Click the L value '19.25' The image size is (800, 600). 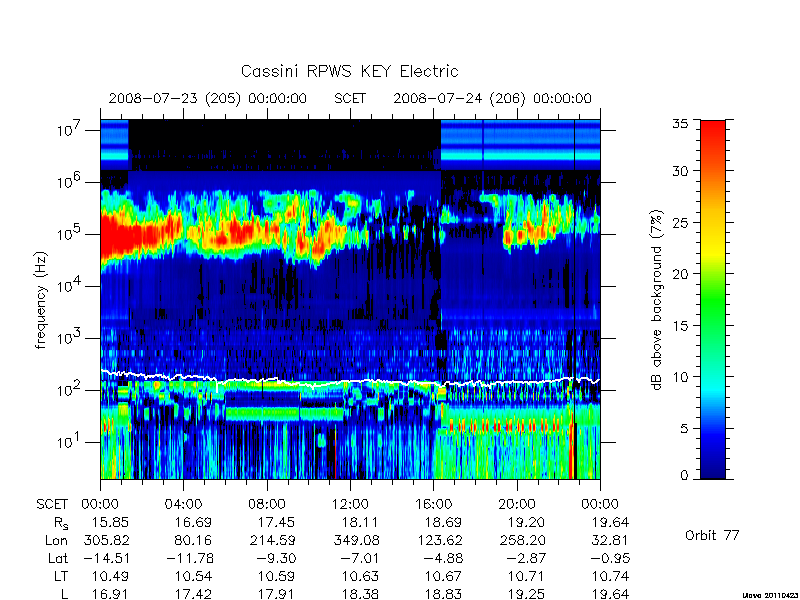(526, 594)
